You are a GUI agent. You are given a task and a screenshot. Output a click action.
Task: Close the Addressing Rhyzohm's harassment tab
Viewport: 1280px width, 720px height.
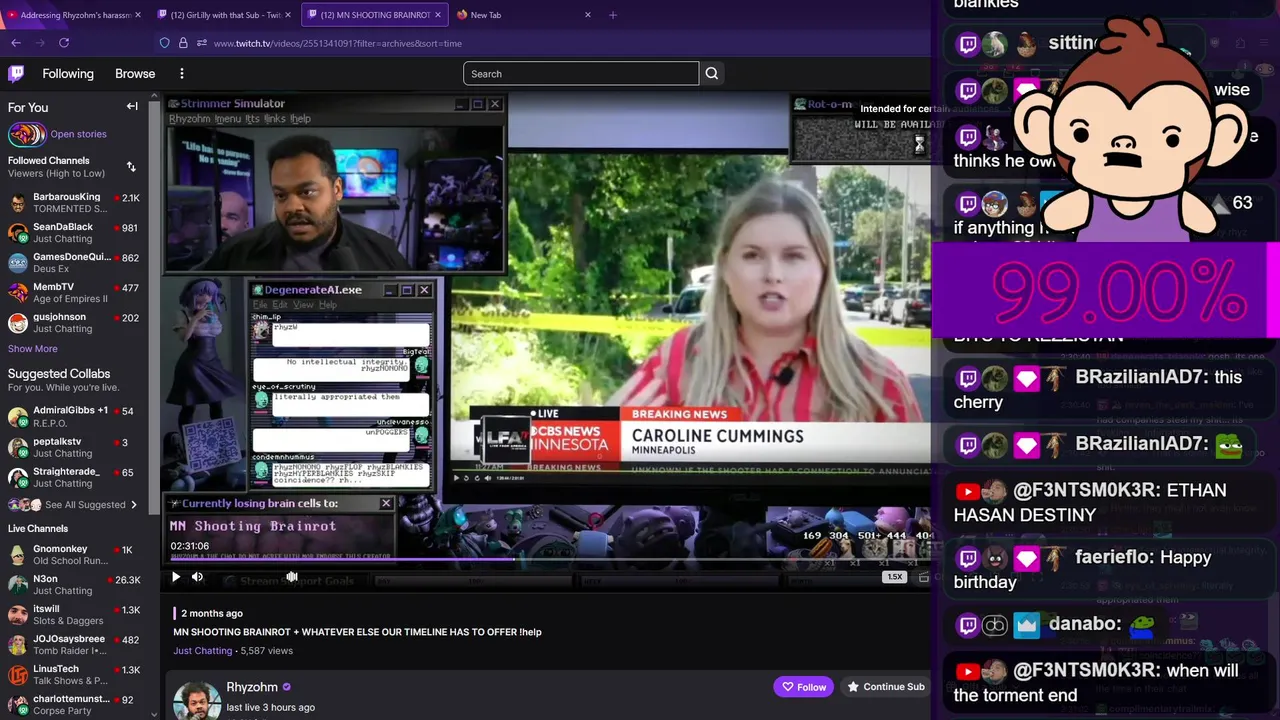[138, 15]
